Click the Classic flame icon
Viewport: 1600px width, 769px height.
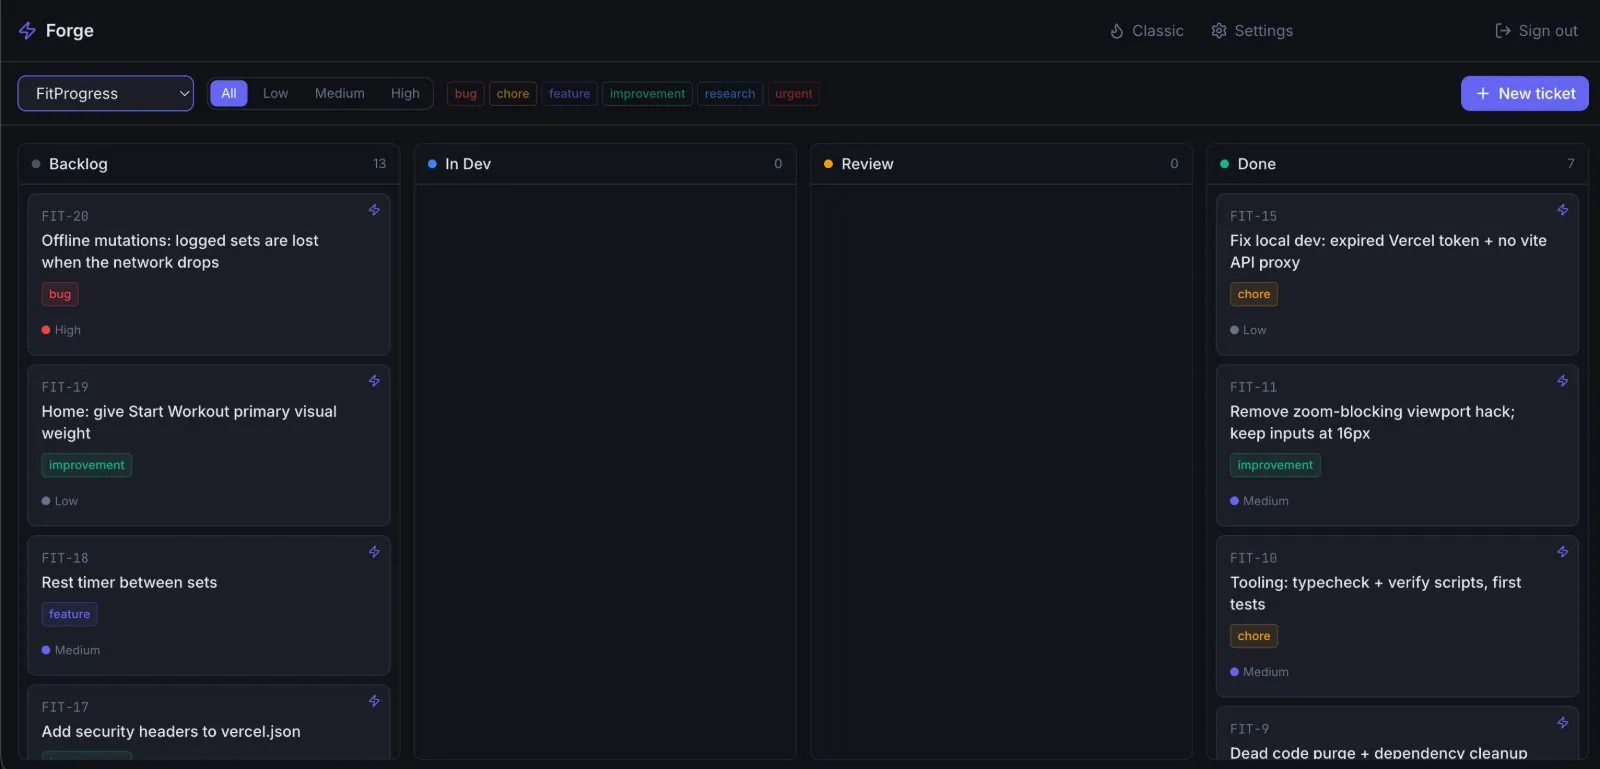(x=1117, y=31)
